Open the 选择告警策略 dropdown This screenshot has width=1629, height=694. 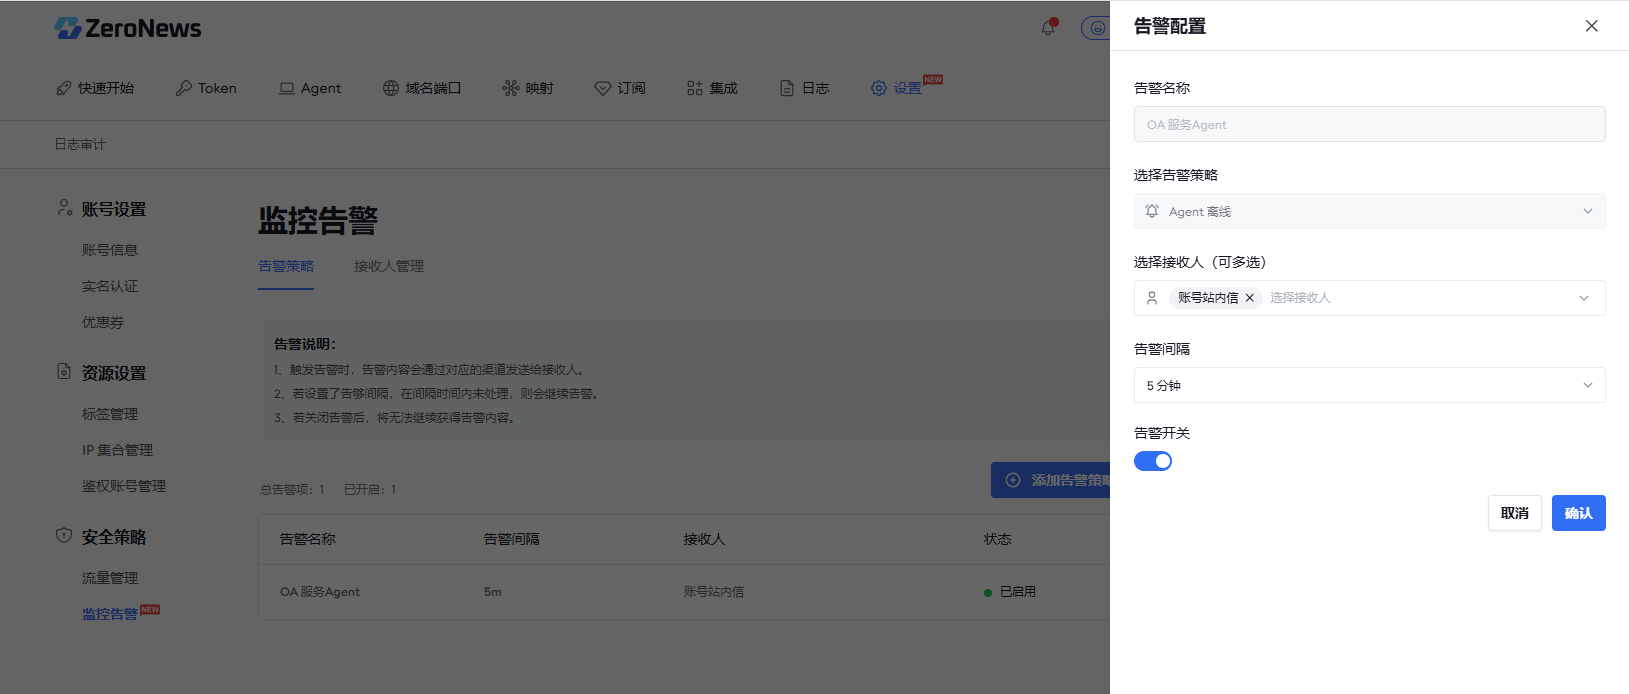click(x=1369, y=211)
